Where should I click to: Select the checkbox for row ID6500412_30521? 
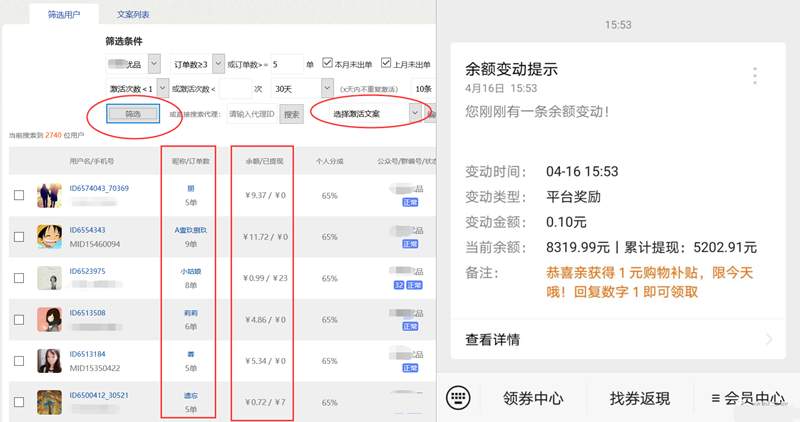tap(19, 402)
